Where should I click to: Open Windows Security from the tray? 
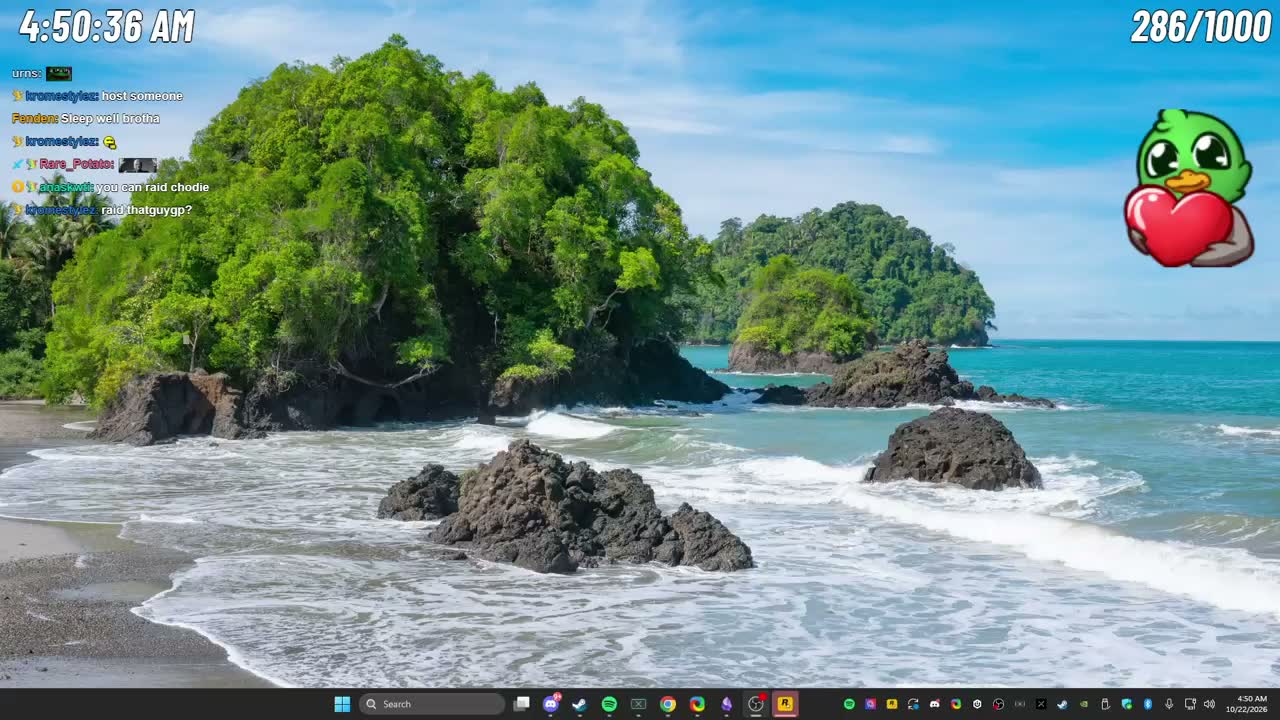coord(1126,704)
